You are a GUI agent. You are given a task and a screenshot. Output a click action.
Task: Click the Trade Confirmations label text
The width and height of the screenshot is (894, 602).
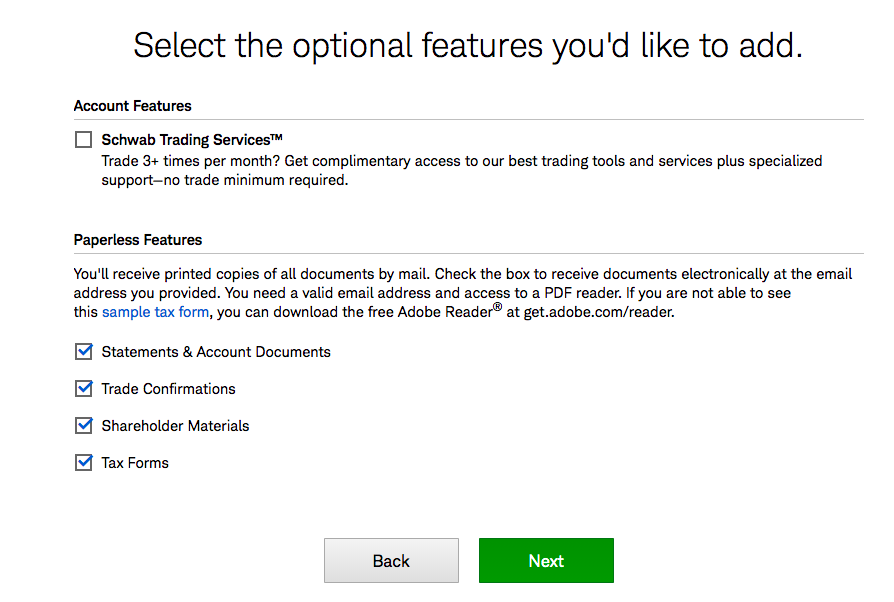coord(168,389)
